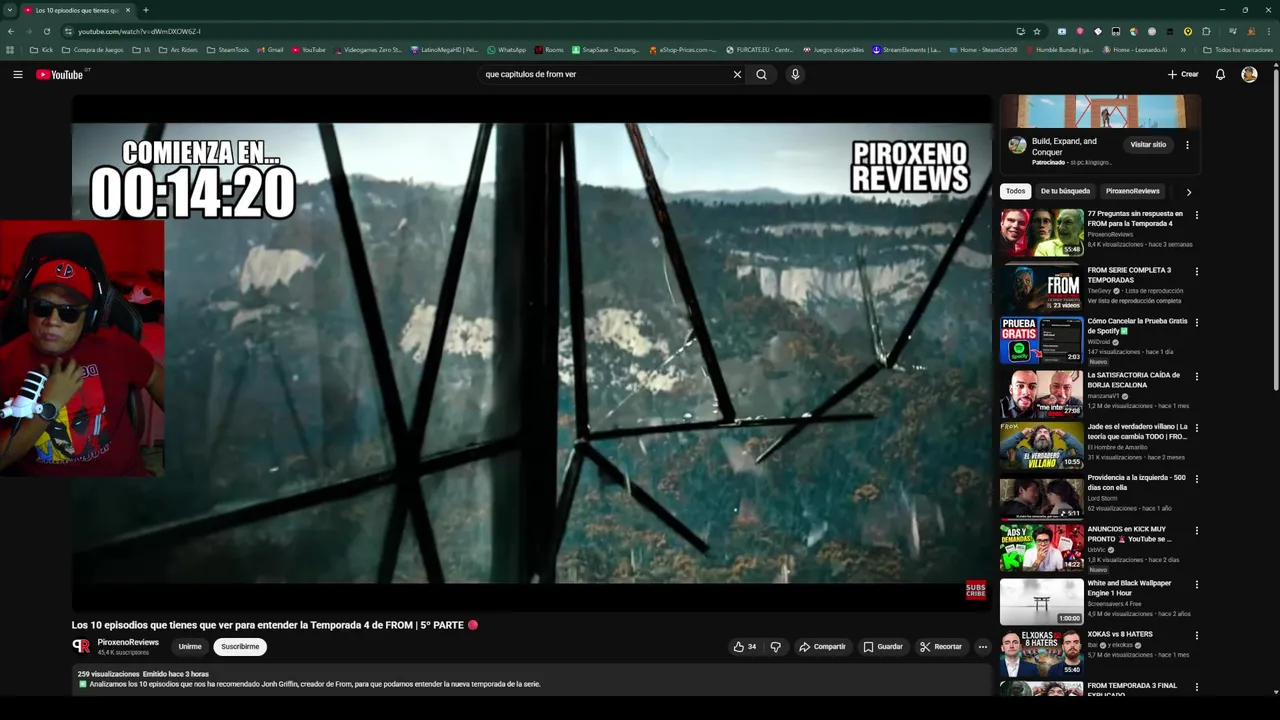Like the video with thumbs up
This screenshot has height=720, width=1280.
(x=745, y=647)
